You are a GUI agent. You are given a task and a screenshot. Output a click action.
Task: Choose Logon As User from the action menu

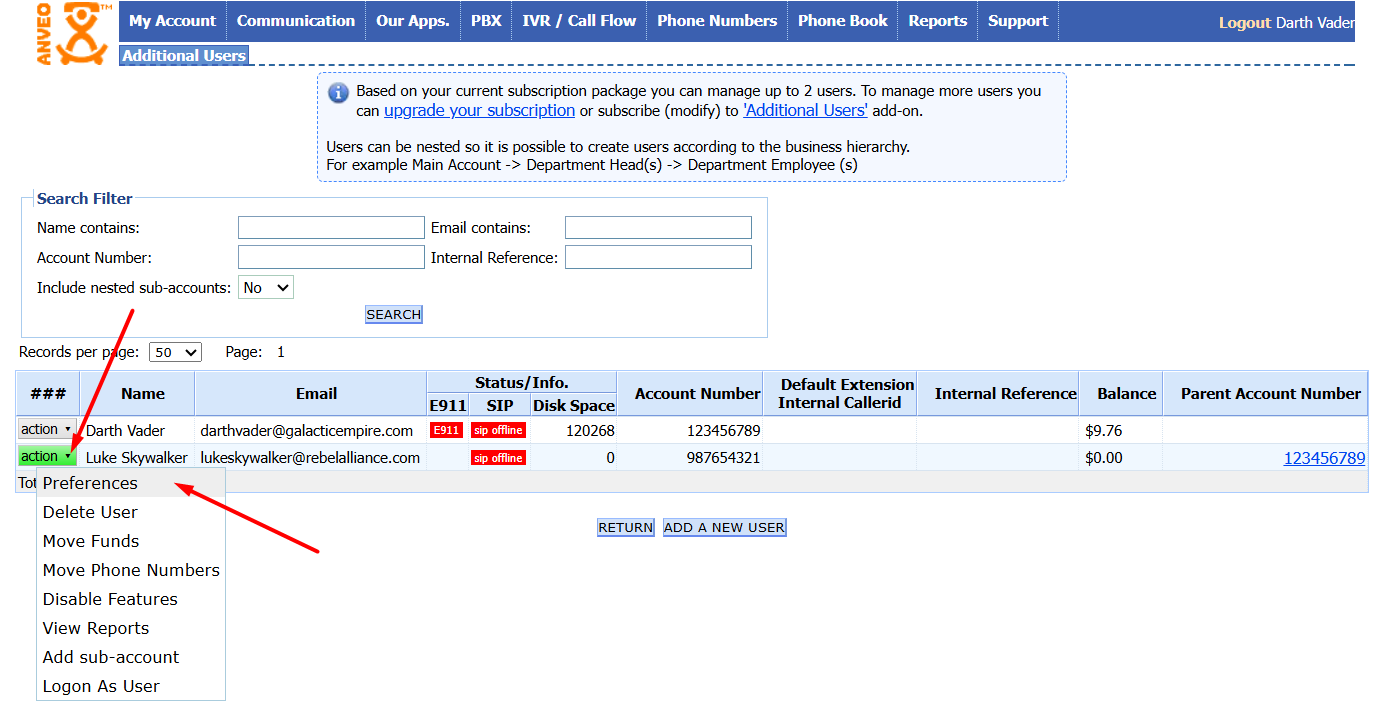131,686
